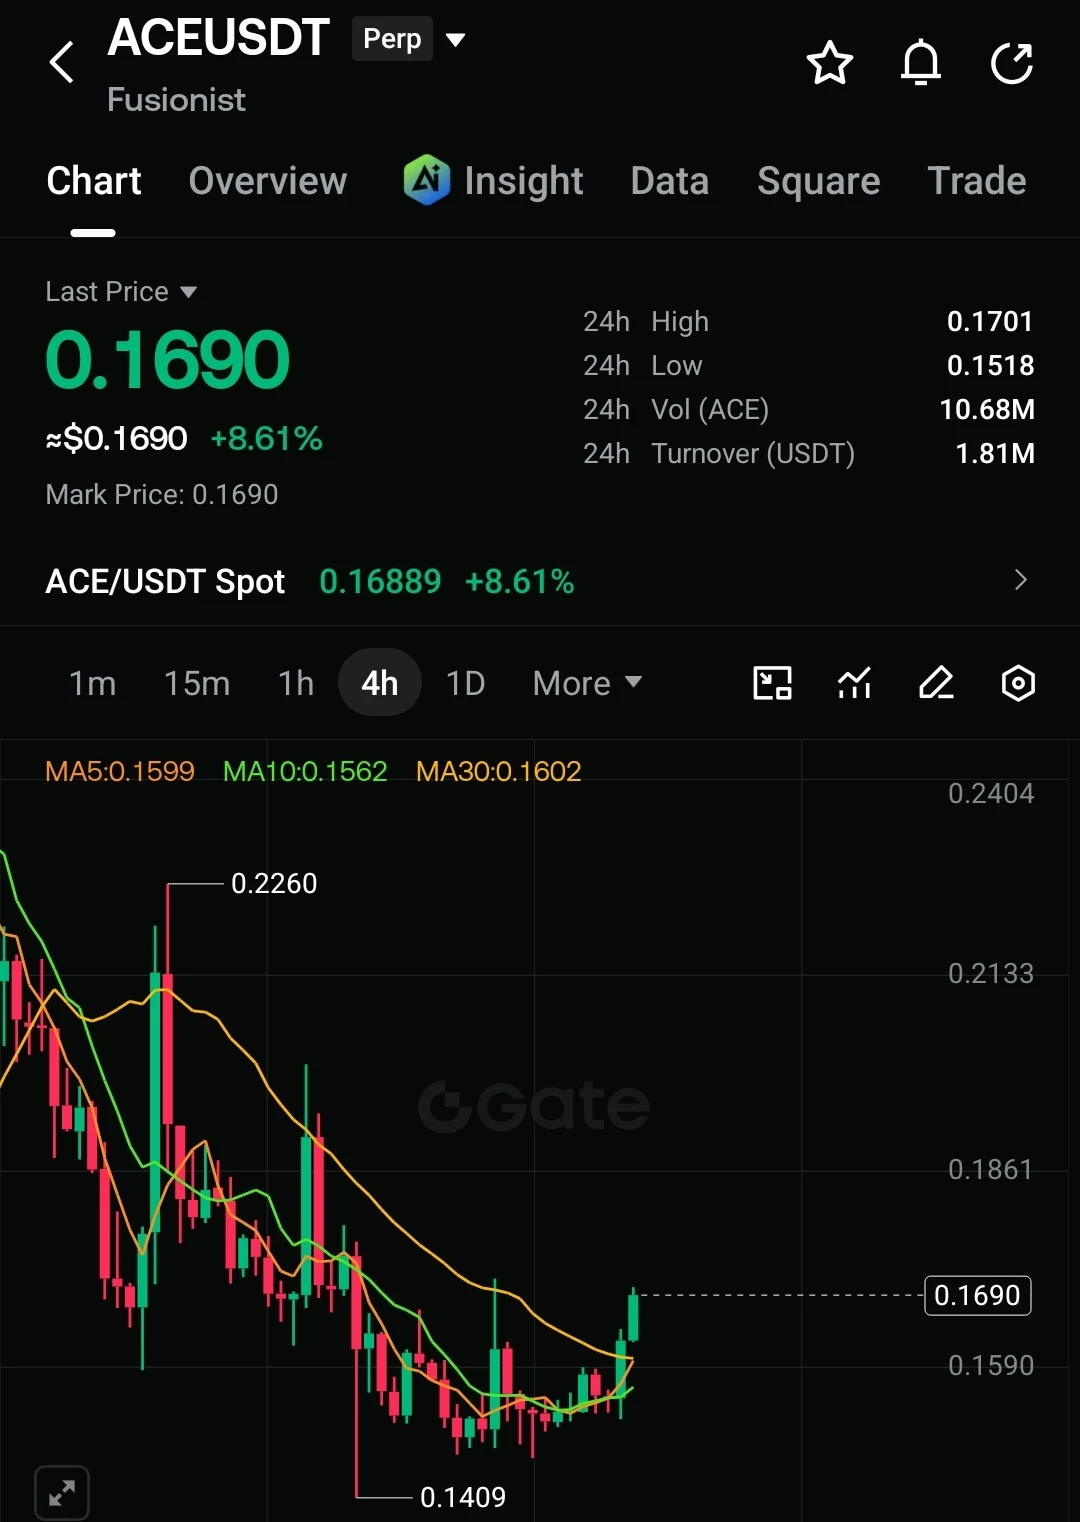Go back using the left arrow icon
The image size is (1080, 1522).
click(x=62, y=62)
